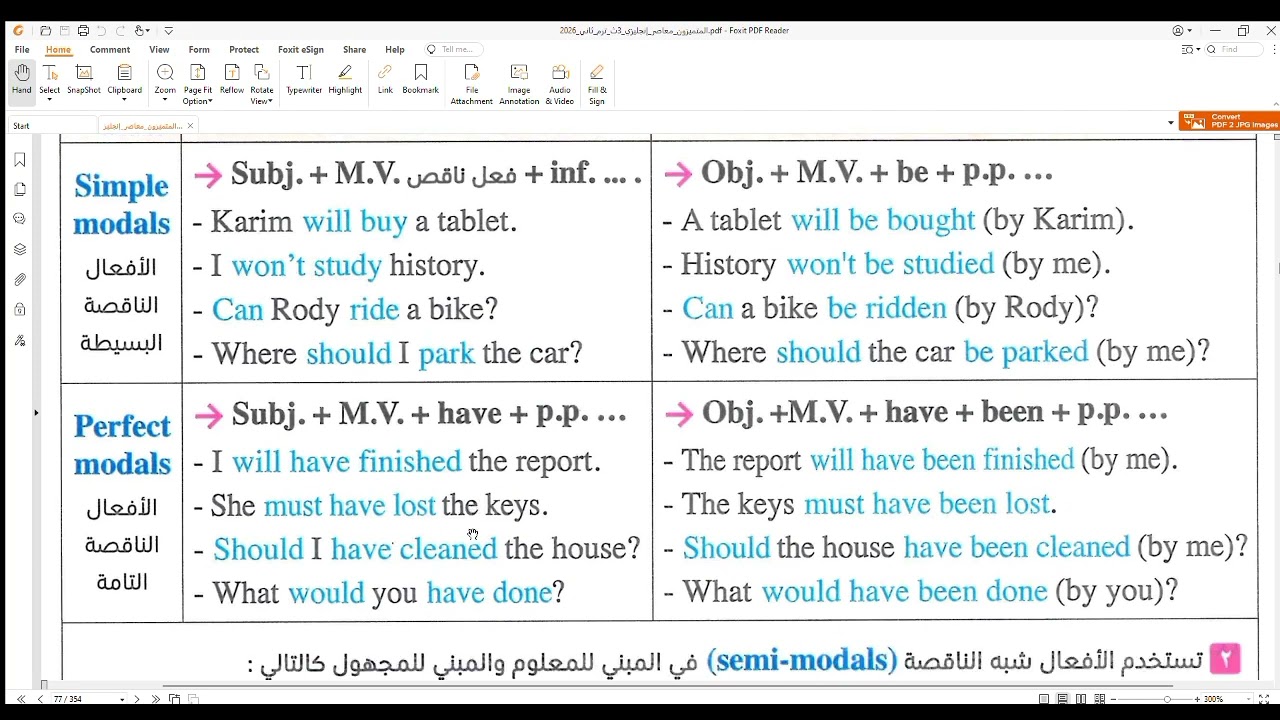Viewport: 1280px width, 720px height.
Task: Open the attachments panel in the sidebar
Action: [20, 280]
